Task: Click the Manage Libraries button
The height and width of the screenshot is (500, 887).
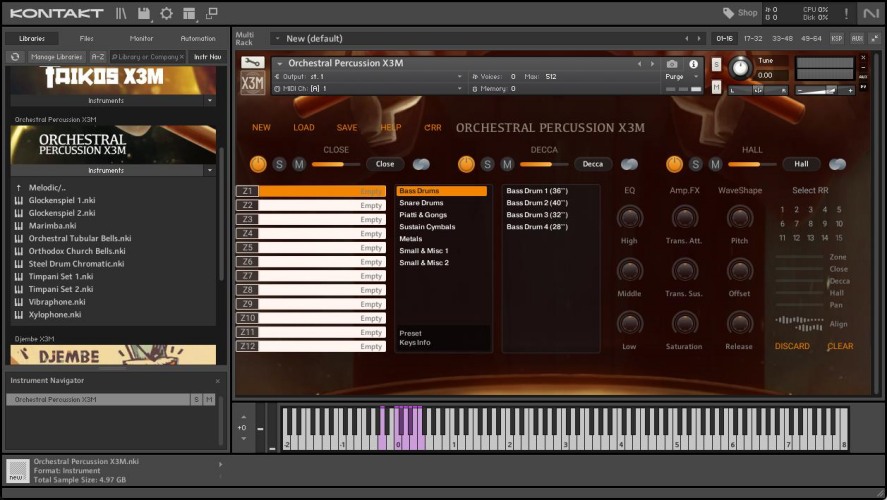Action: [x=56, y=57]
